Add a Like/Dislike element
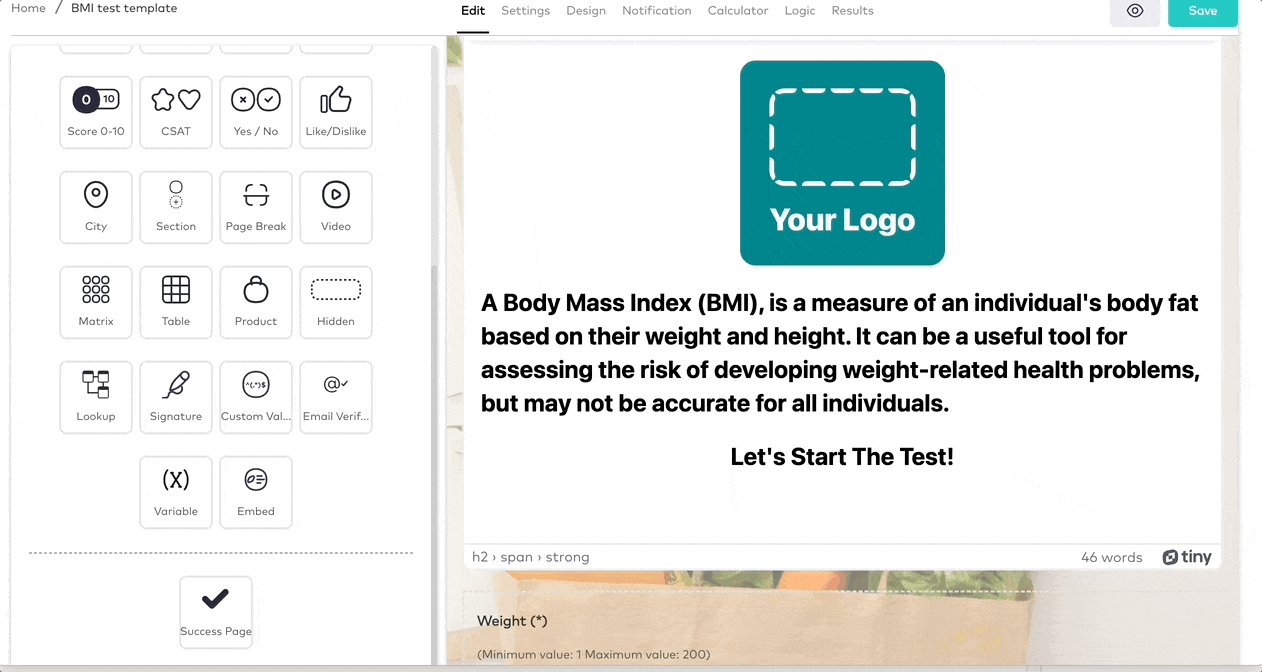This screenshot has height=672, width=1262. tap(336, 112)
